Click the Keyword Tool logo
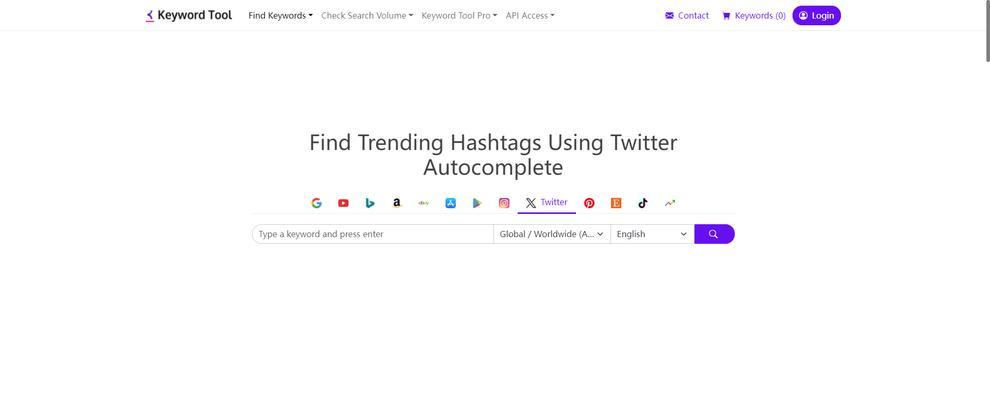The width and height of the screenshot is (990, 400). [x=189, y=15]
